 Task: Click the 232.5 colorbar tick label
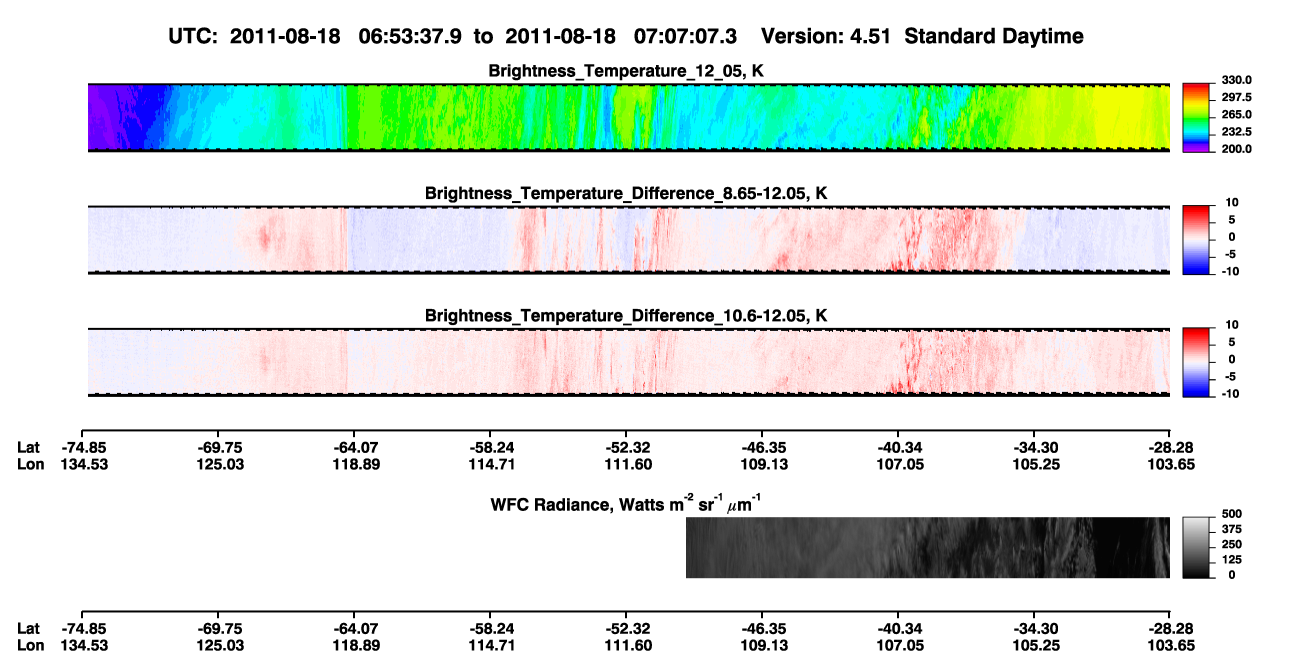(1236, 131)
